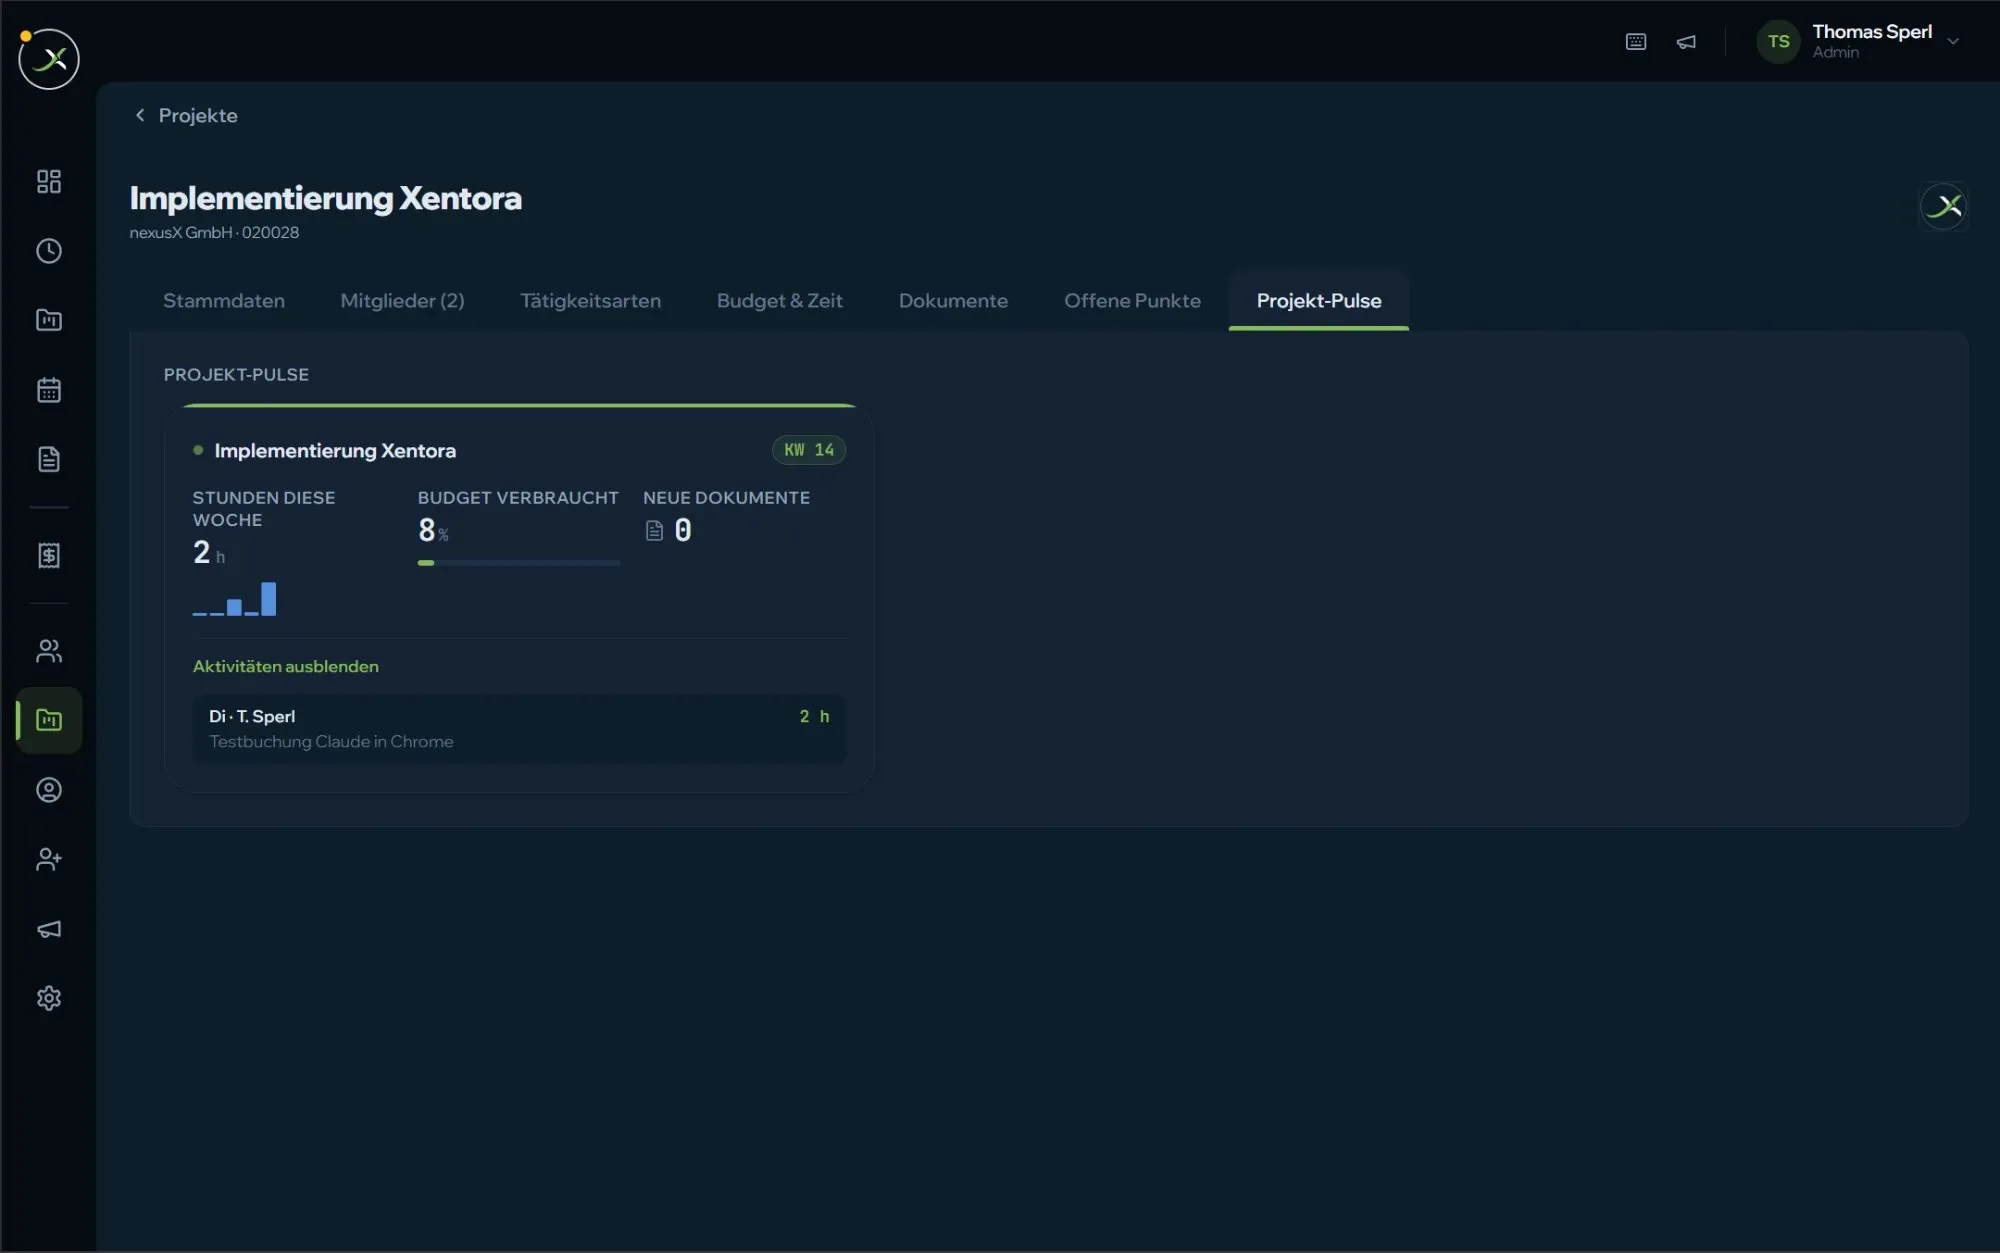2000x1253 pixels.
Task: Click the nexusX logo at top left
Action: pos(49,59)
